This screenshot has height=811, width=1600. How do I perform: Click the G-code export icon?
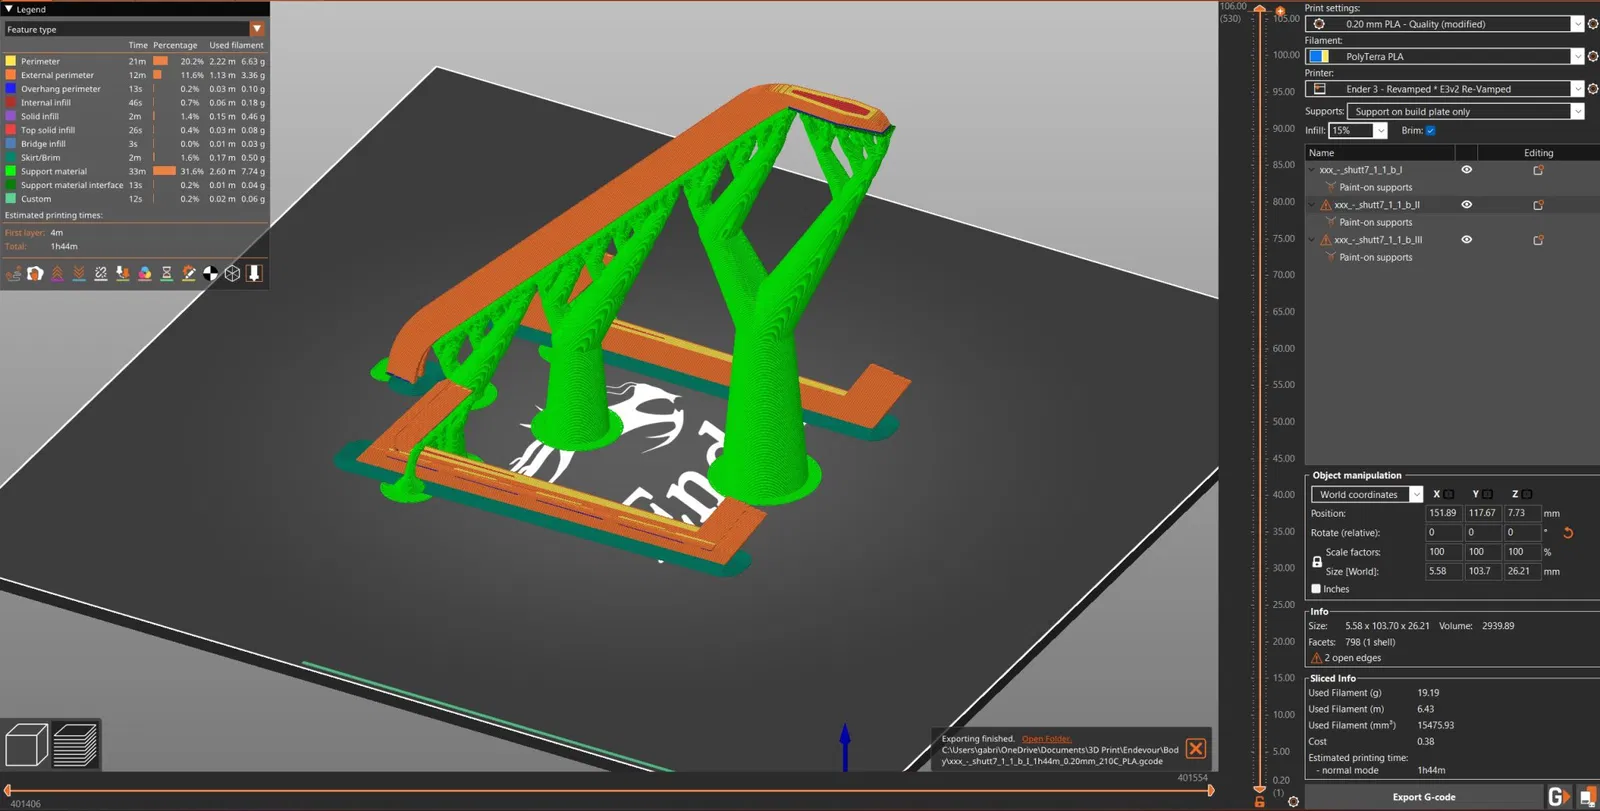[x=1558, y=797]
